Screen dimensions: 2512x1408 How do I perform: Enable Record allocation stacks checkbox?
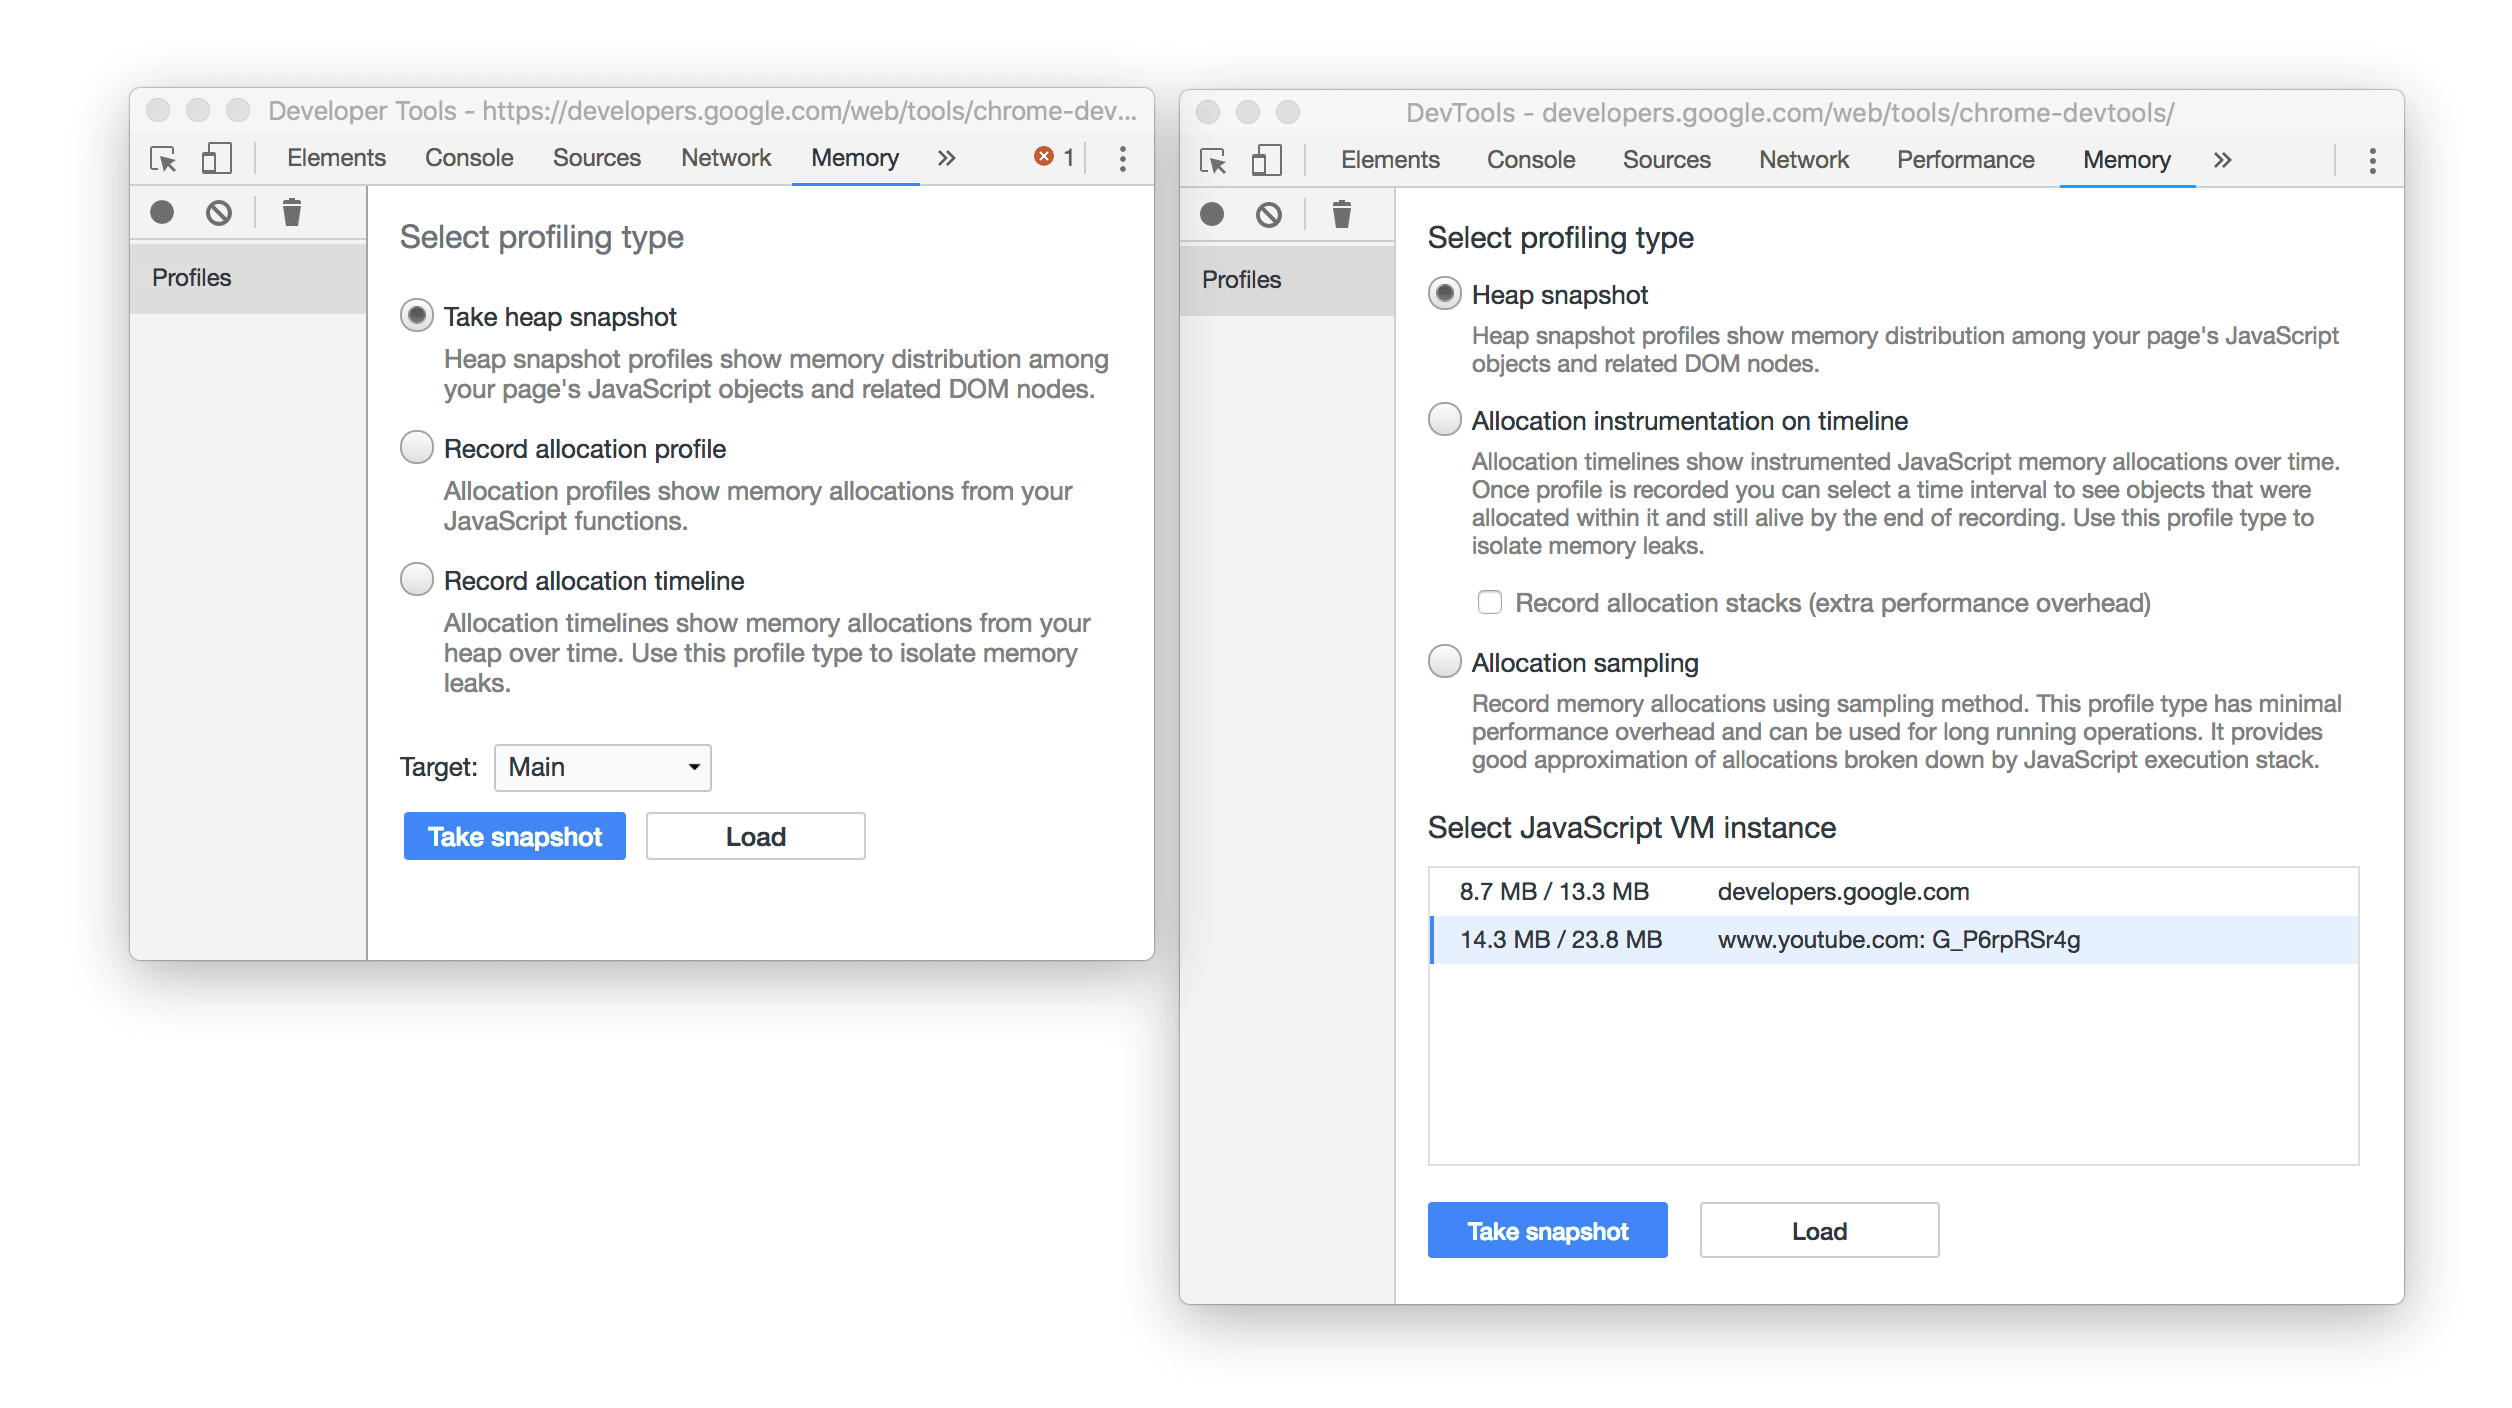1487,602
